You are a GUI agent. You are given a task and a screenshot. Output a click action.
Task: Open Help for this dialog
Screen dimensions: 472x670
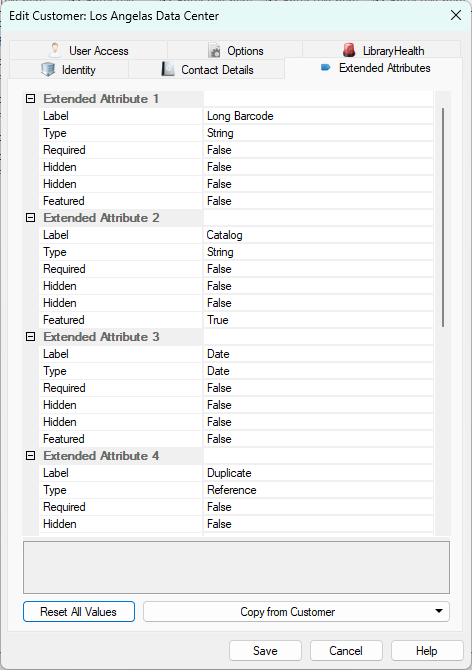pyautogui.click(x=427, y=650)
